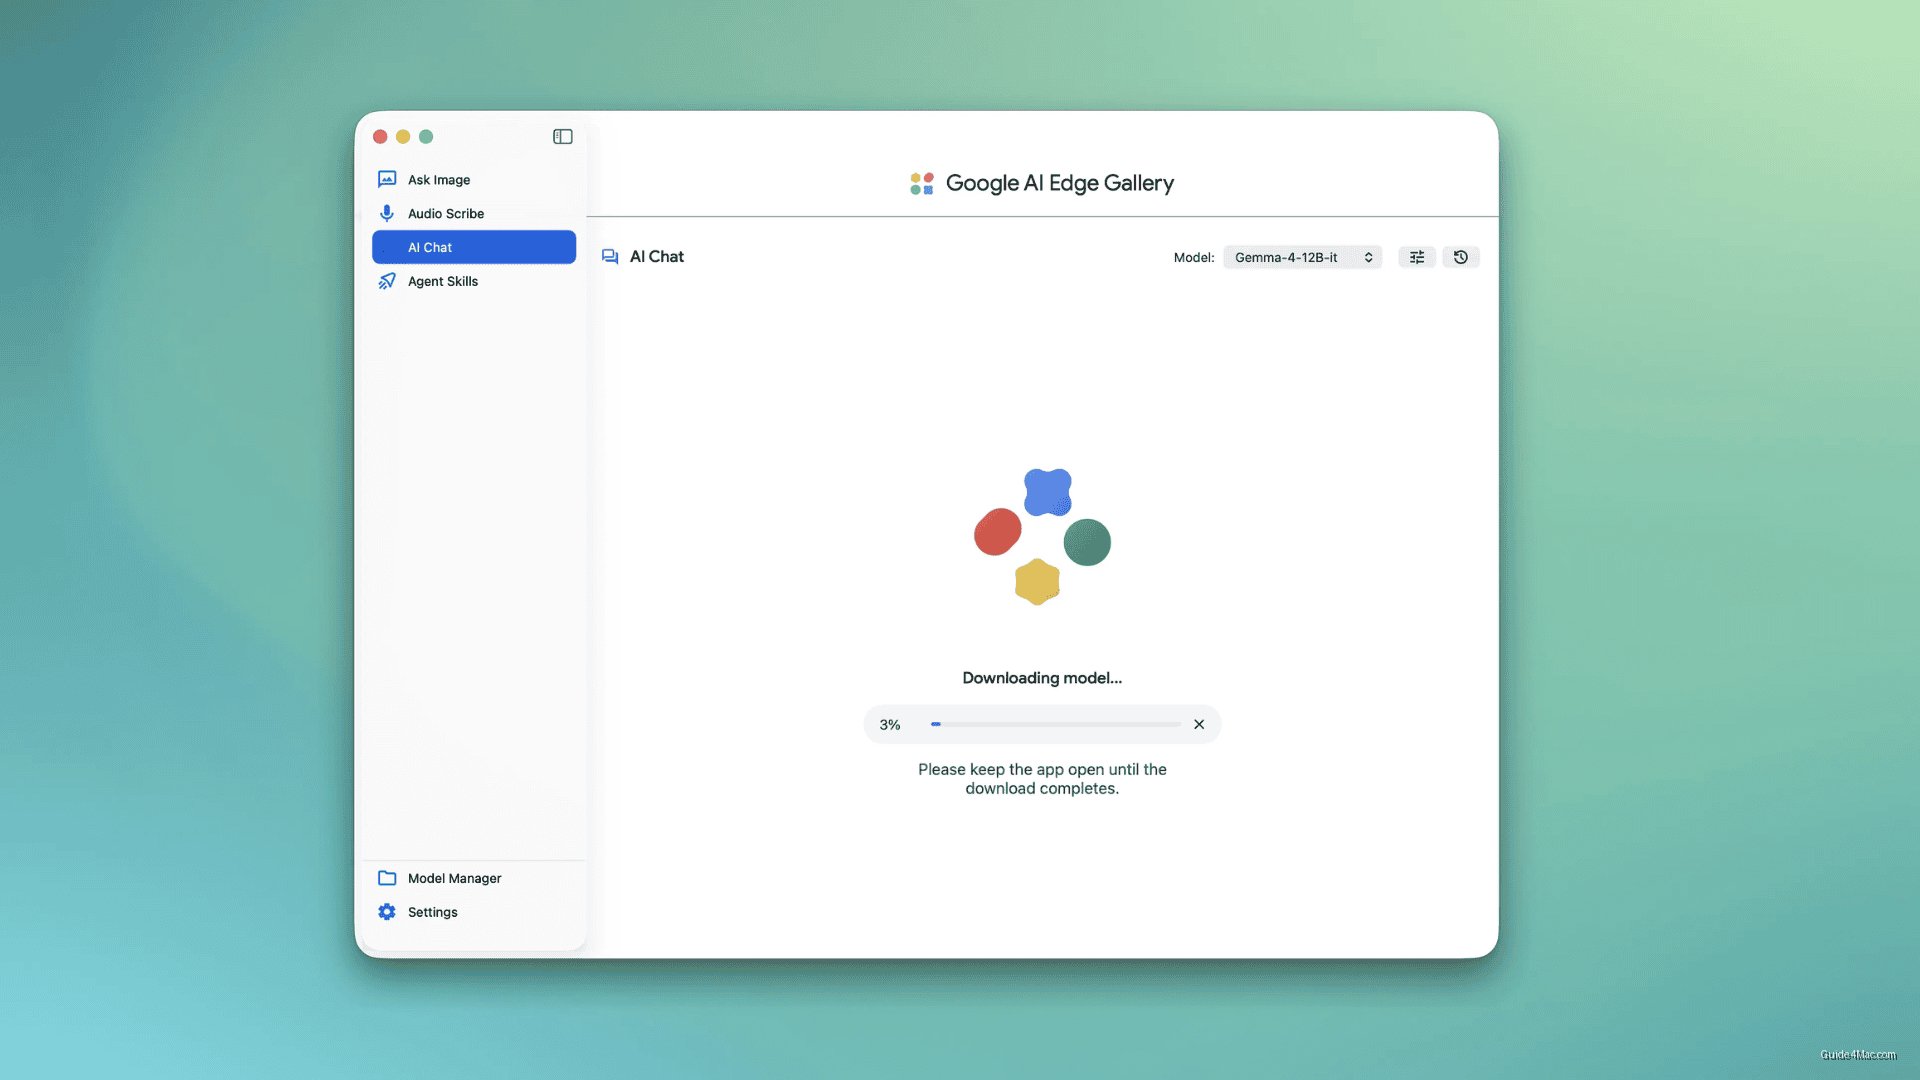Viewport: 1920px width, 1080px height.
Task: Cancel the model download with X
Action: pyautogui.click(x=1199, y=725)
